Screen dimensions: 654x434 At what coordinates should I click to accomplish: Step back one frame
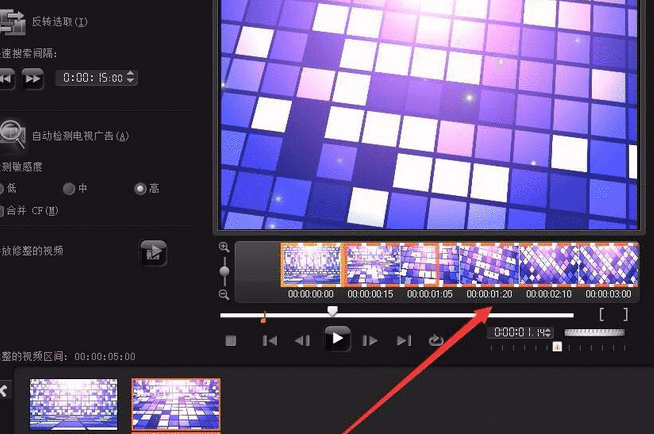coord(301,340)
